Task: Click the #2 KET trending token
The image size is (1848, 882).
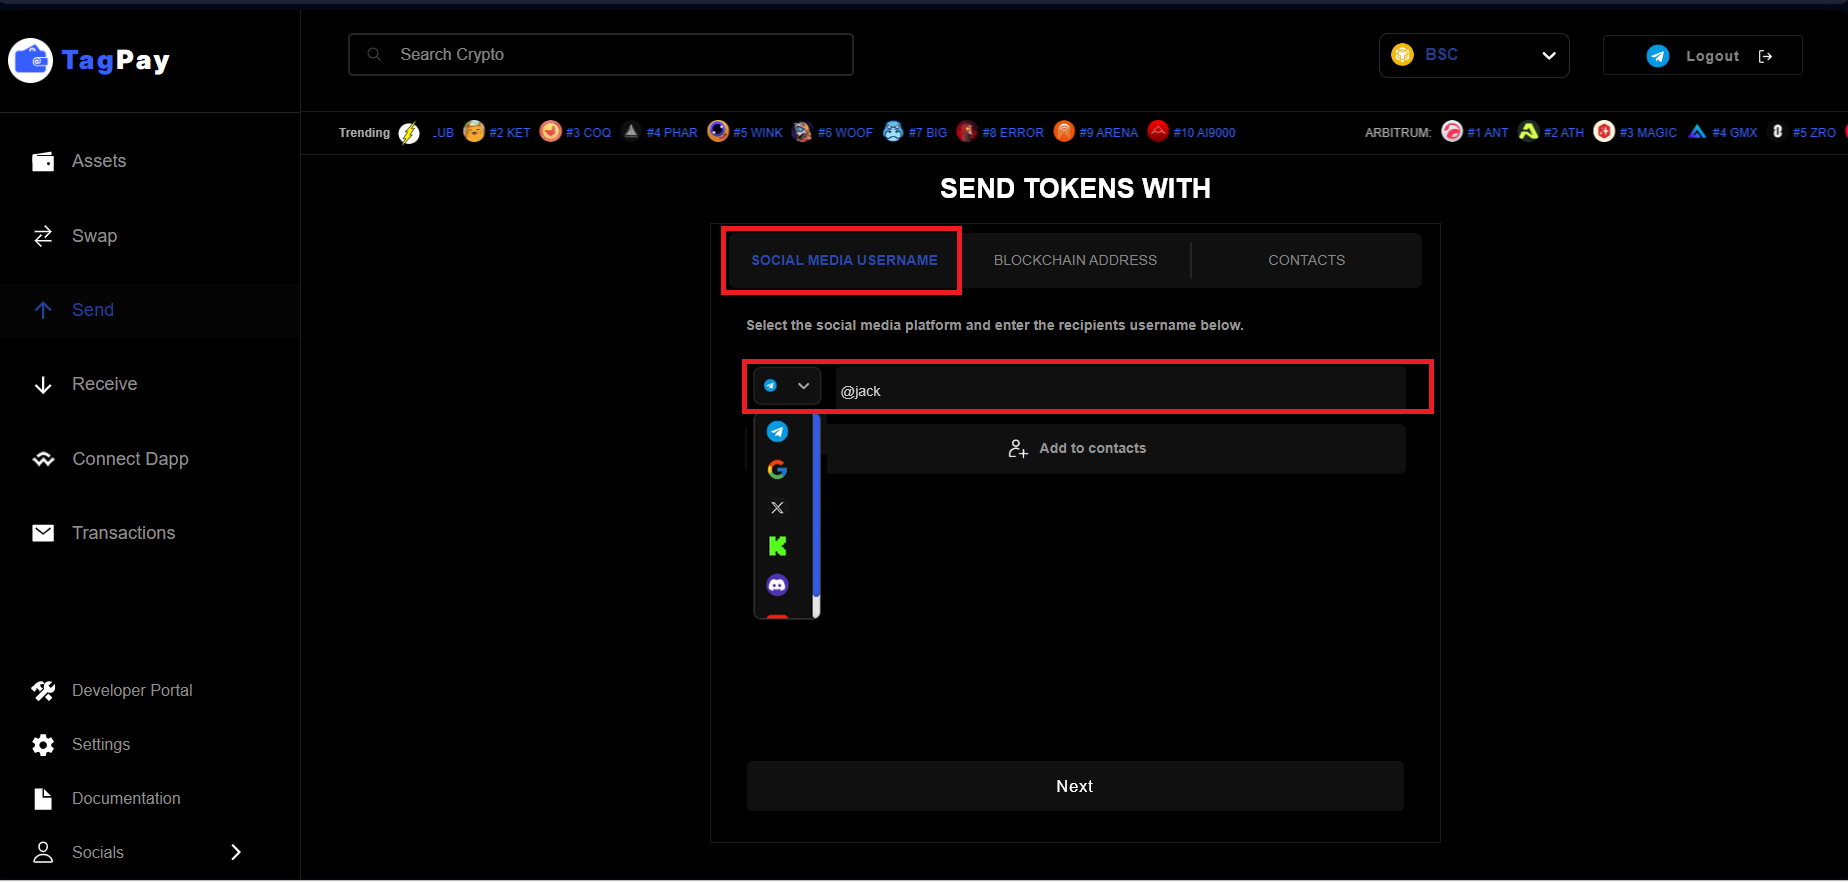Action: (x=498, y=132)
